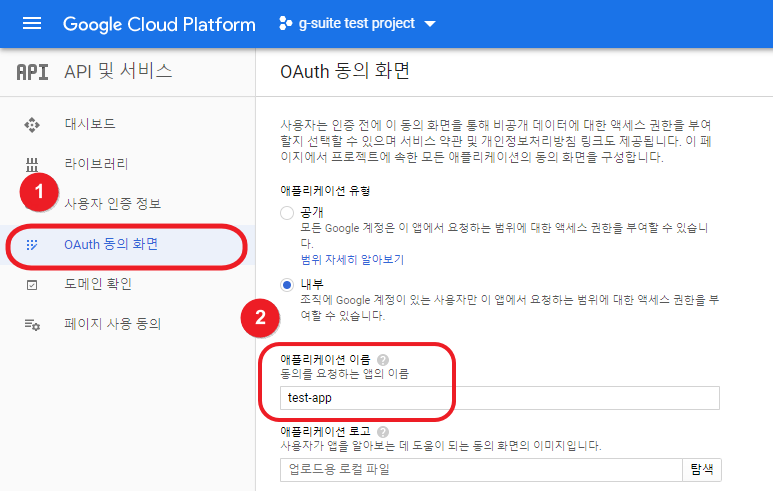Click the 내부 option label text
This screenshot has width=773, height=491.
click(x=312, y=284)
